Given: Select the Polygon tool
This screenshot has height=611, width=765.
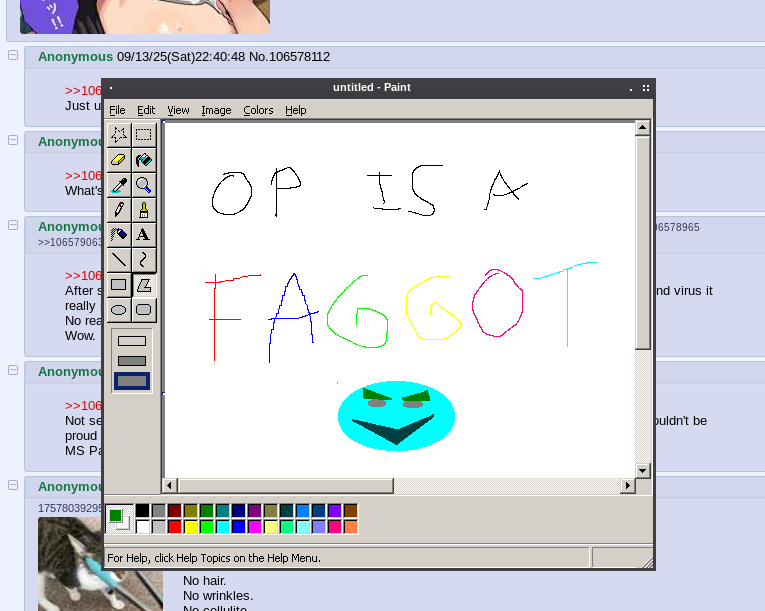Looking at the screenshot, I should 144,285.
